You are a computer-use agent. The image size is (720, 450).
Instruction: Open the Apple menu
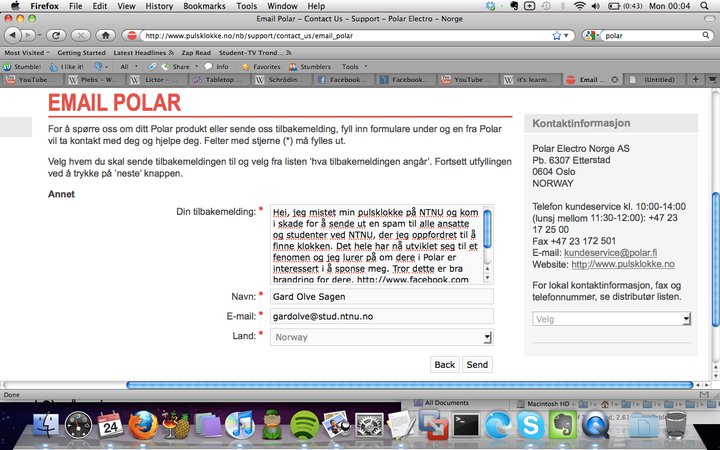point(15,6)
